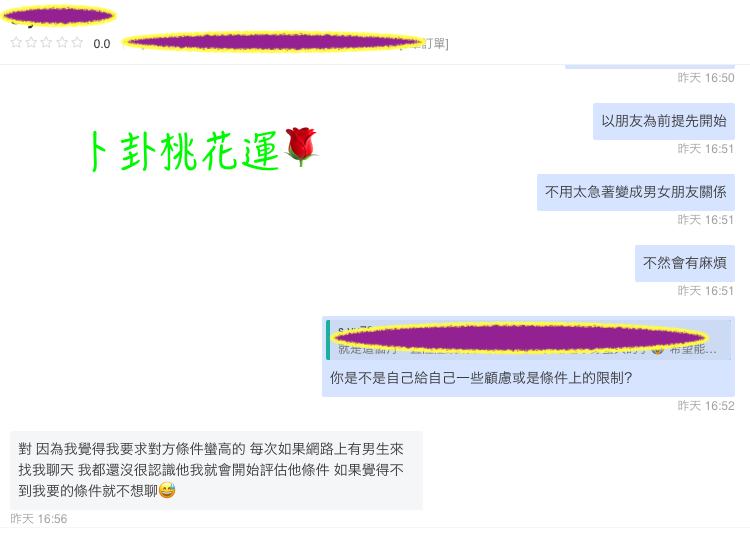Click the 訂單 label in header
The width and height of the screenshot is (750, 538).
(x=435, y=44)
